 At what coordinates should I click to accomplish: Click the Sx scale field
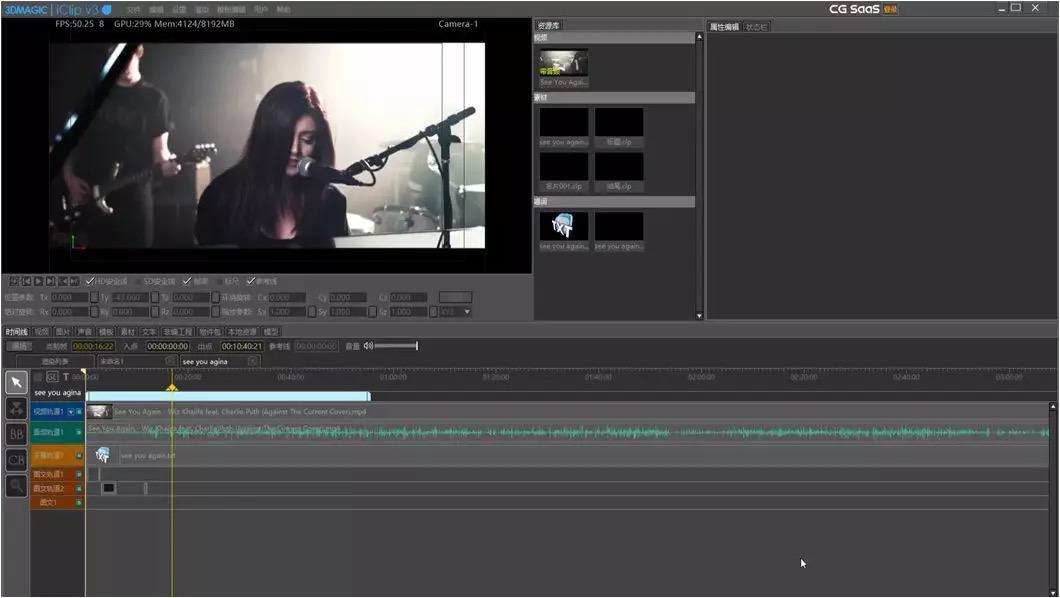288,312
